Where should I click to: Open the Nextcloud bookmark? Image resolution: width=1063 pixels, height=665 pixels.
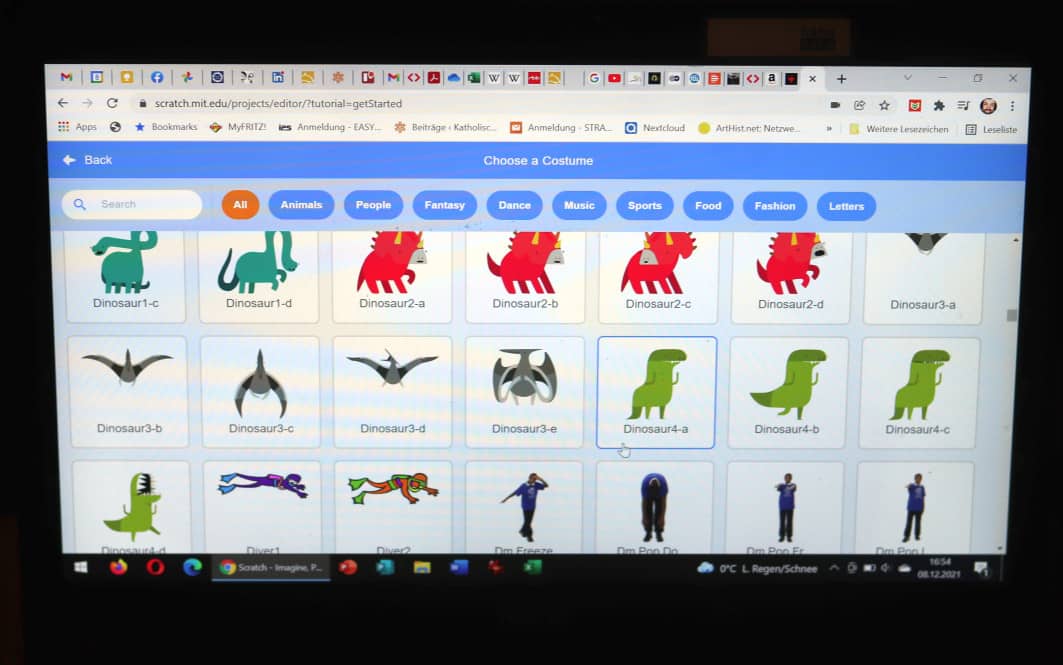tap(655, 127)
